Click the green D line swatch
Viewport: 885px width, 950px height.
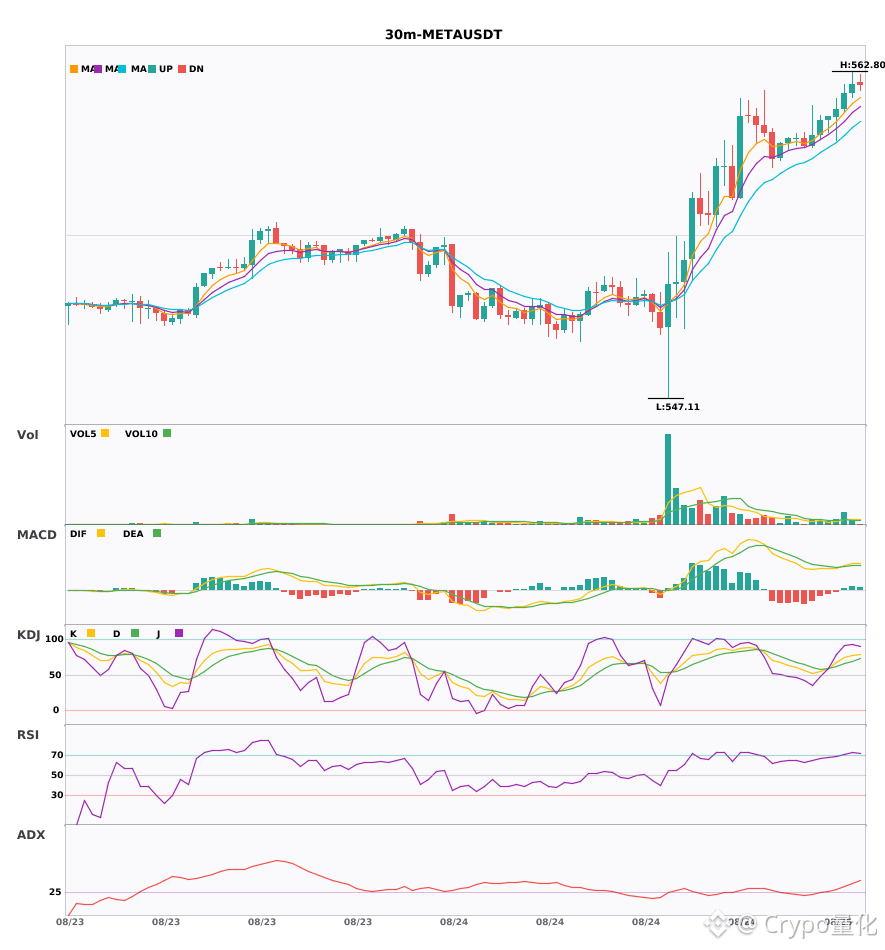tap(135, 633)
